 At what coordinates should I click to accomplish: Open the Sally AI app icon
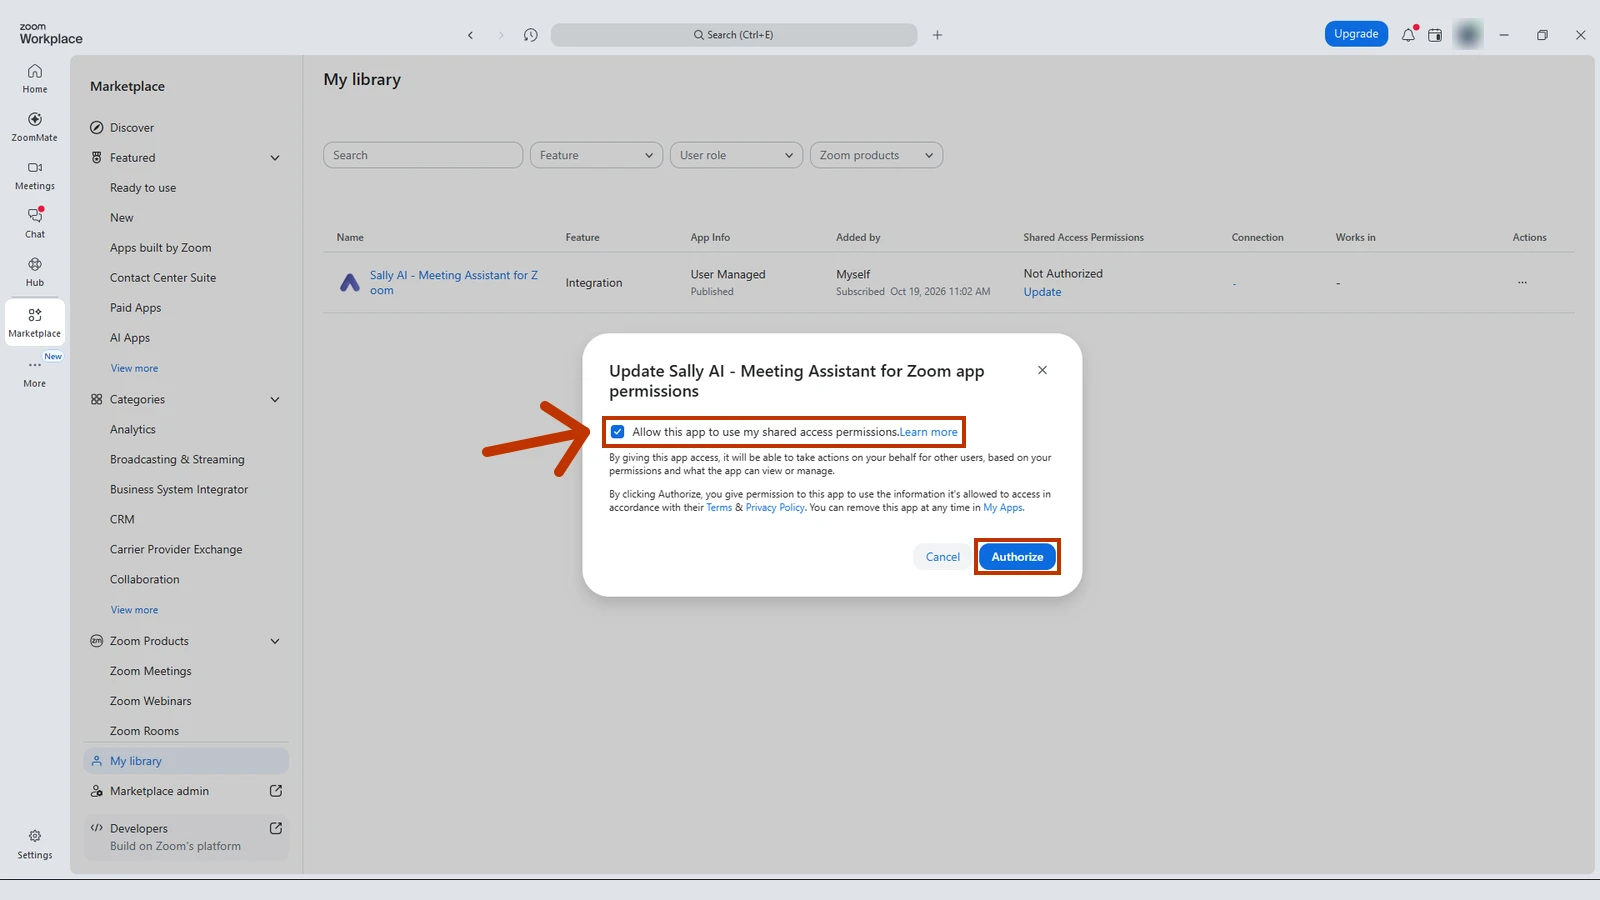[x=350, y=283]
